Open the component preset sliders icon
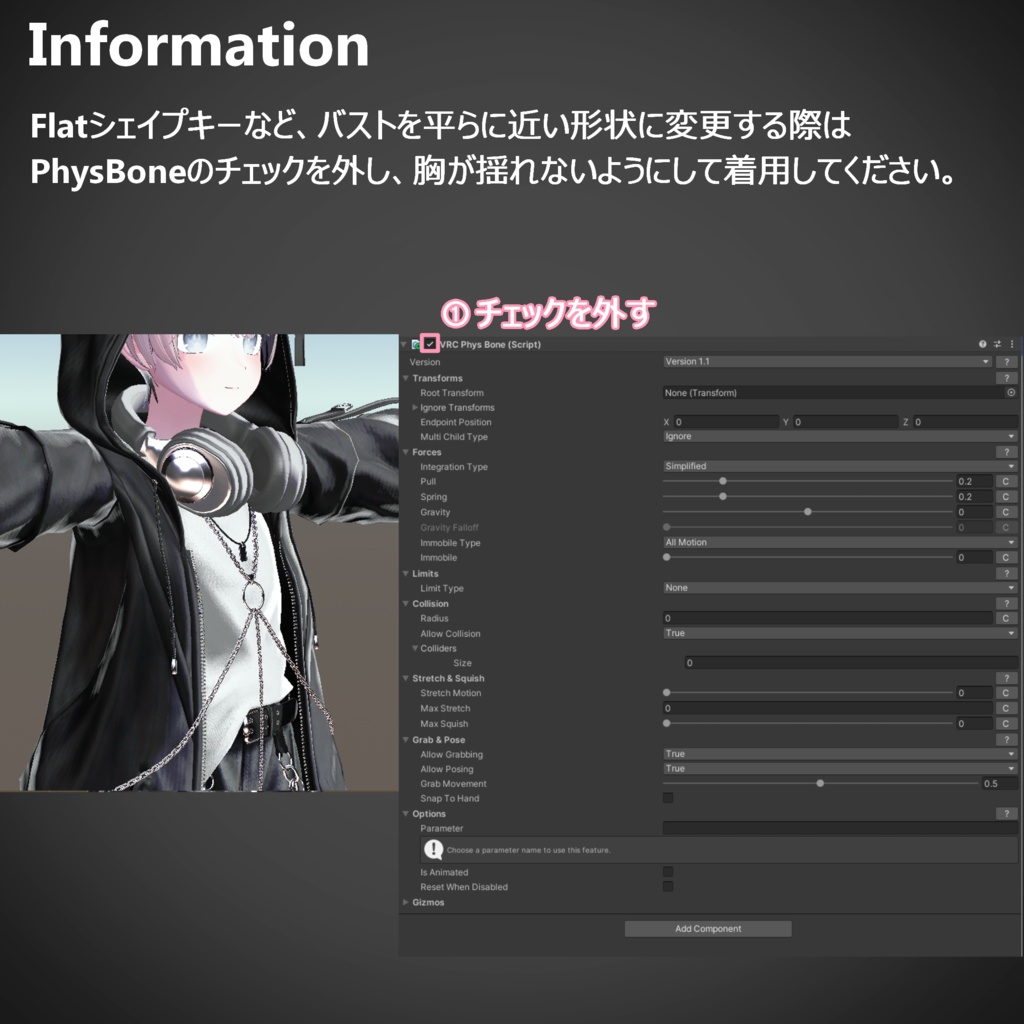This screenshot has width=1024, height=1024. 997,344
